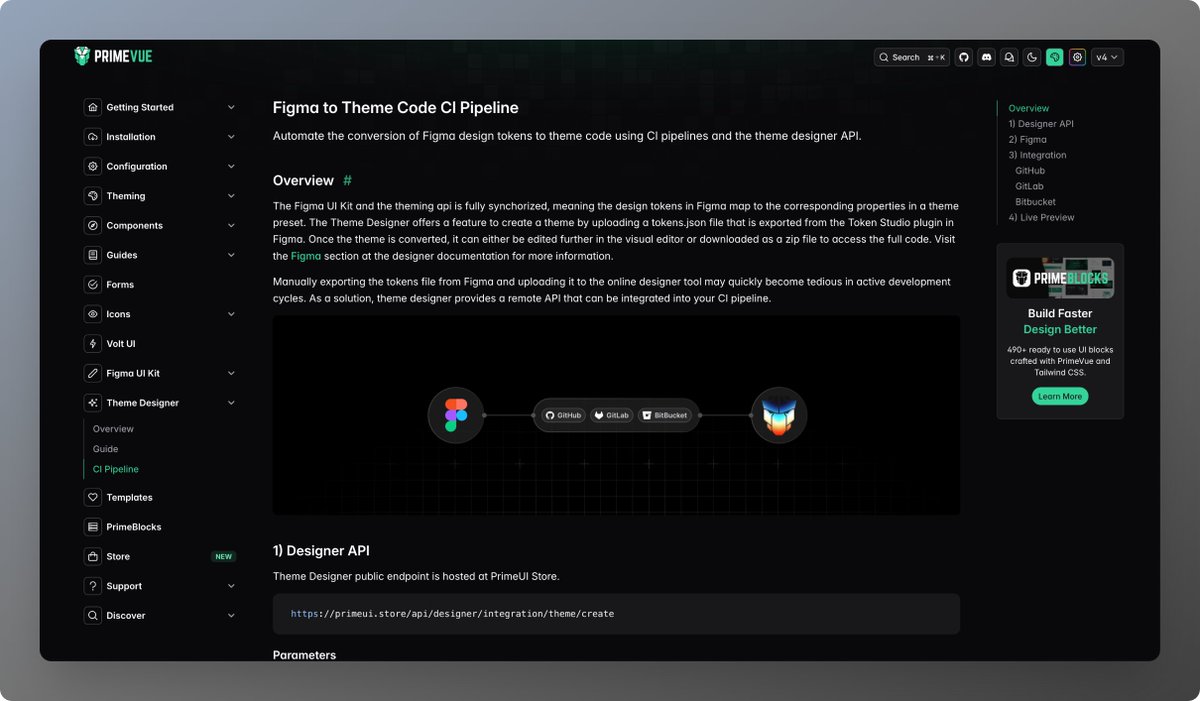Click the Theming palette icon in sidebar
The width and height of the screenshot is (1200, 701).
coord(93,196)
